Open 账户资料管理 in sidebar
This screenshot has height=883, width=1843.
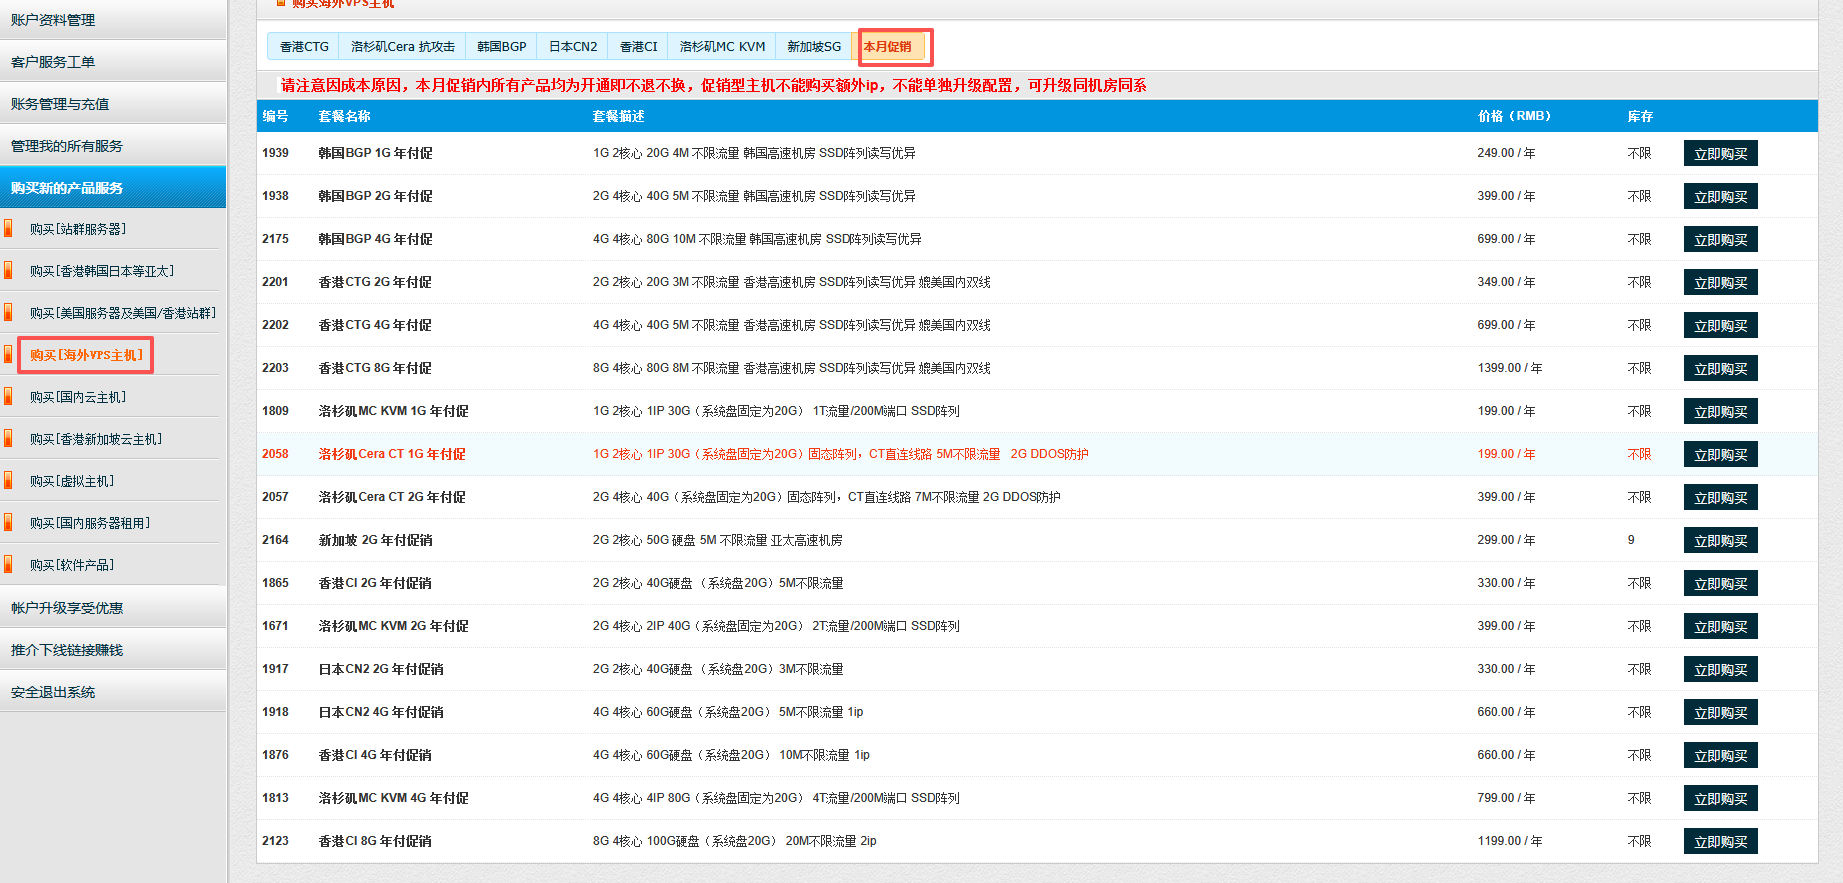point(113,20)
